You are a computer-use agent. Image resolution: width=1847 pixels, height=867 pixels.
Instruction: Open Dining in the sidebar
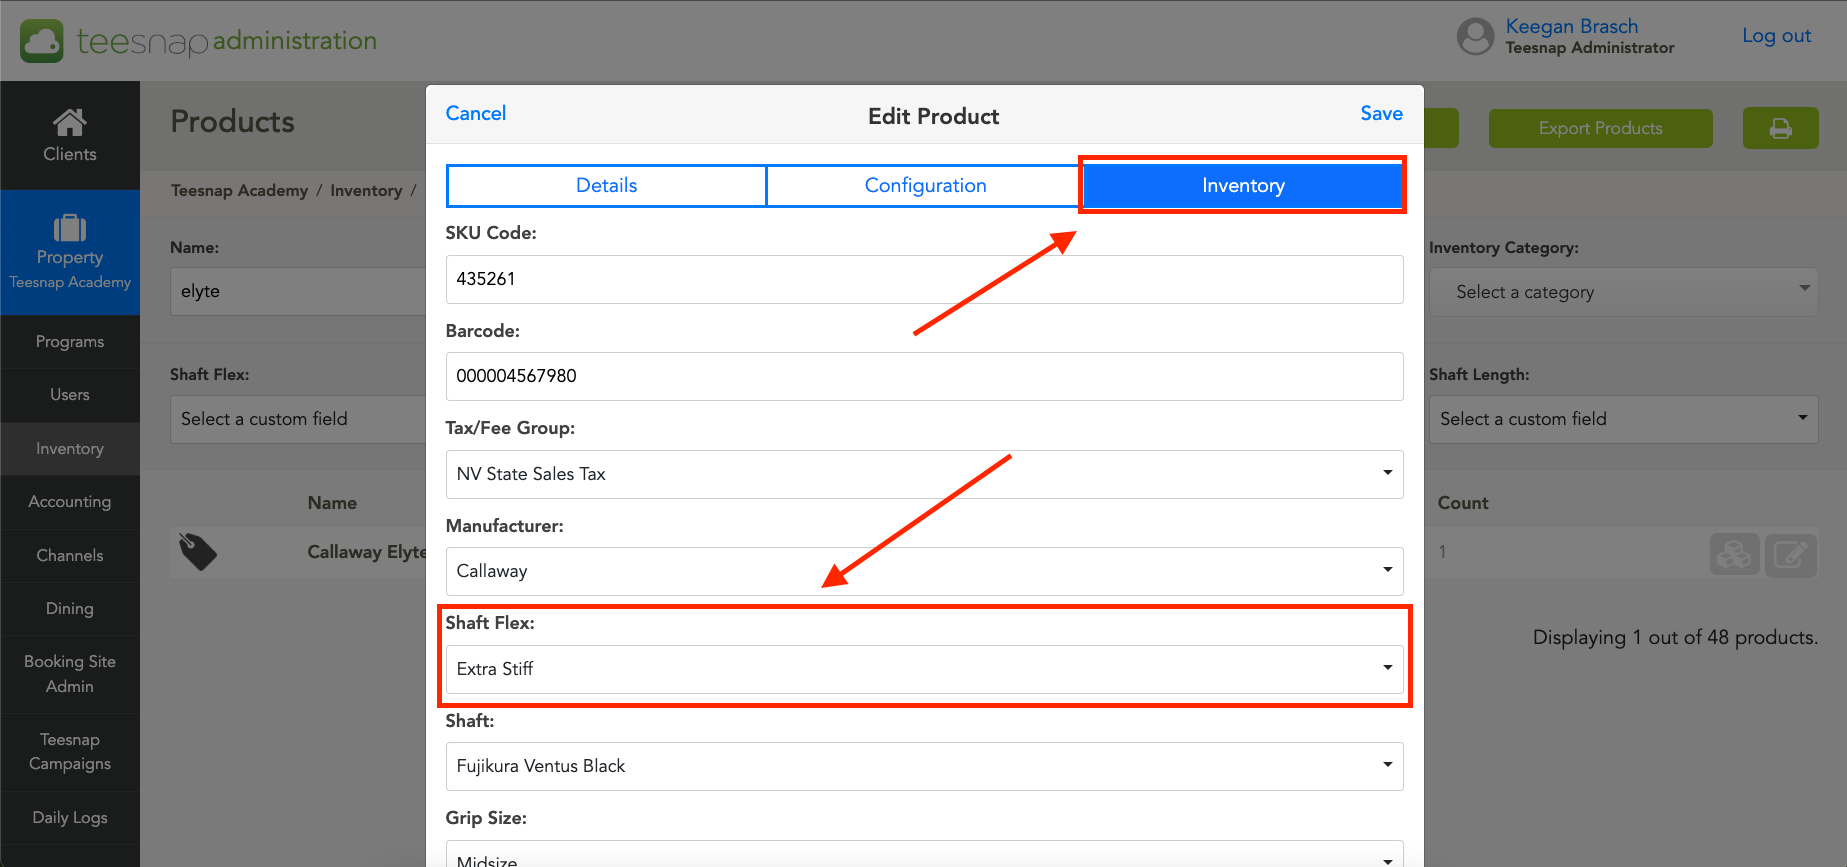70,609
